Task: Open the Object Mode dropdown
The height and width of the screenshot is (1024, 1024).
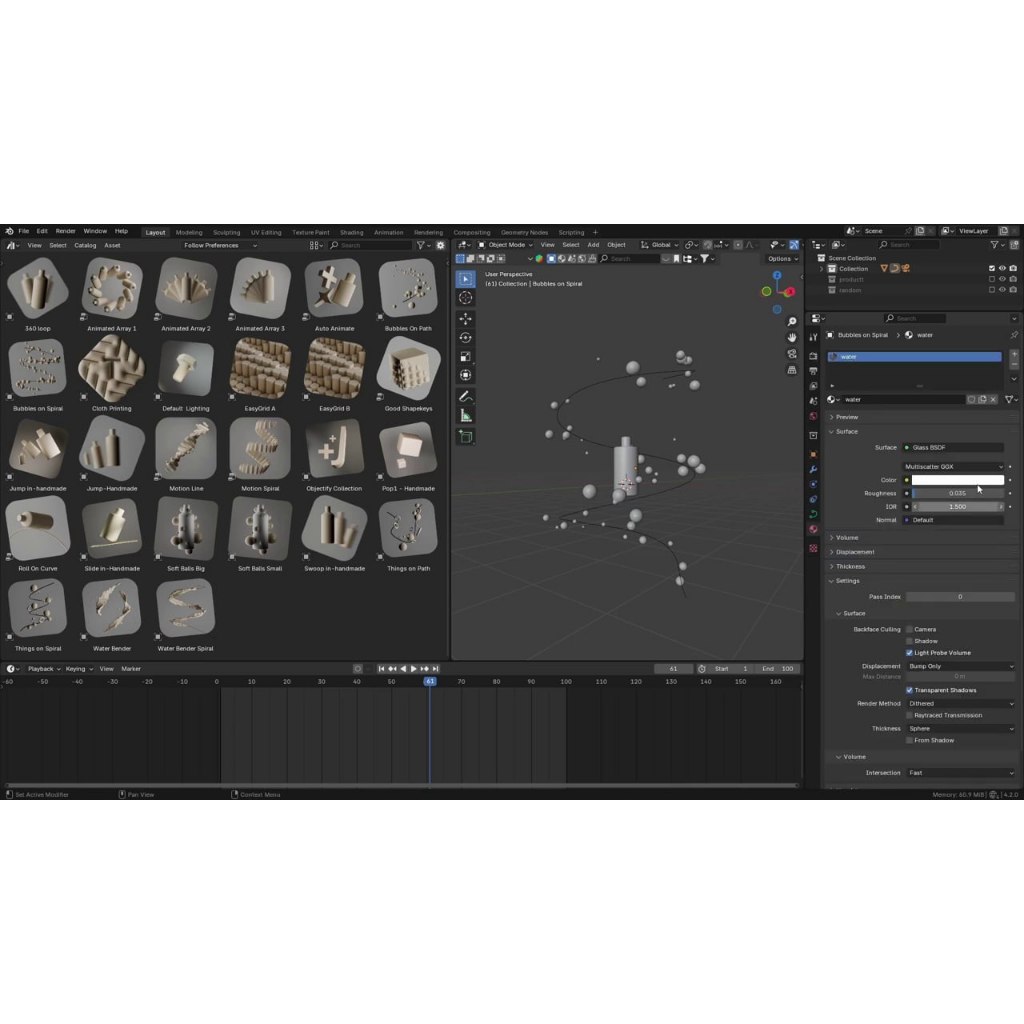Action: tap(507, 245)
